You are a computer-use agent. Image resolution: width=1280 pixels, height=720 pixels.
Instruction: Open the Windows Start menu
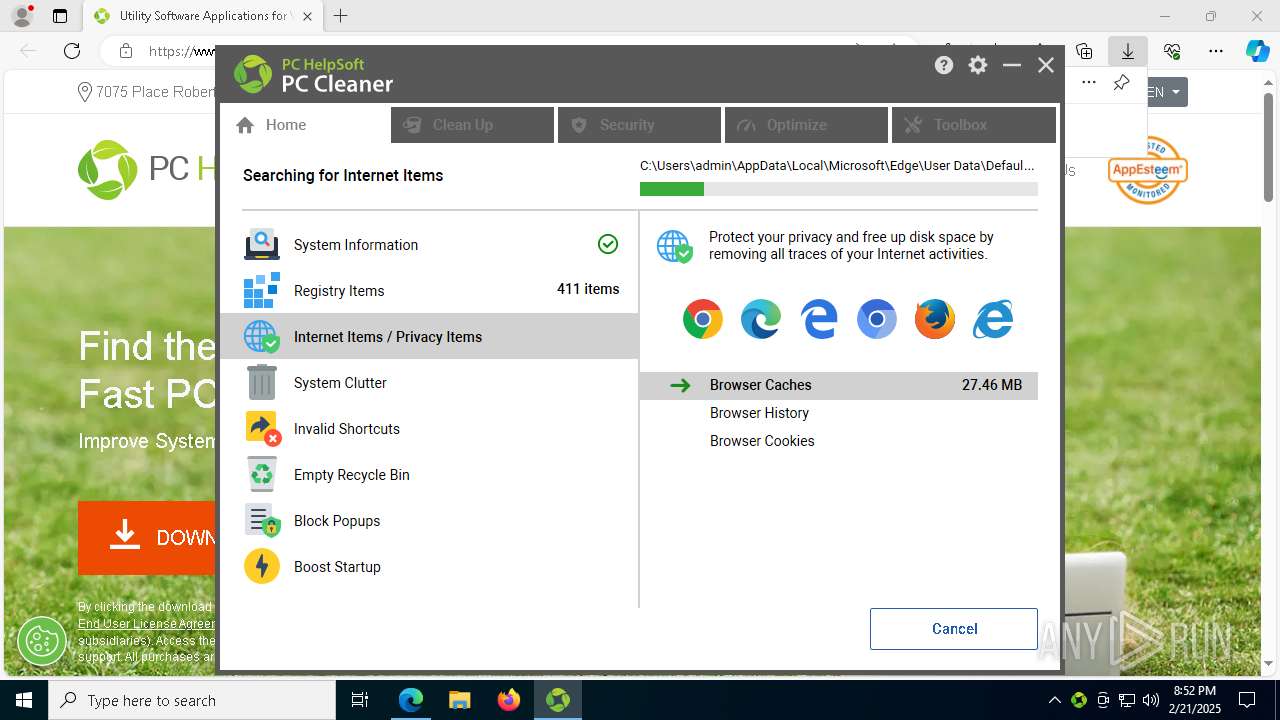24,700
